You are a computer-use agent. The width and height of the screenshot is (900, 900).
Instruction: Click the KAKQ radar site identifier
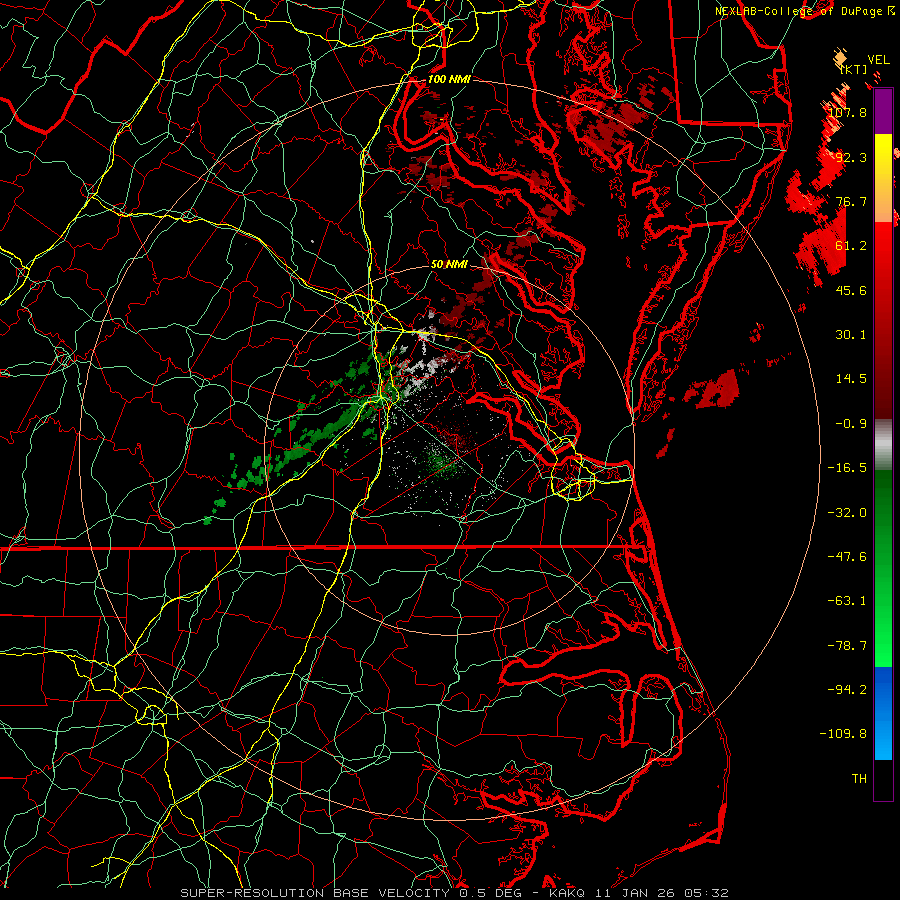click(567, 893)
